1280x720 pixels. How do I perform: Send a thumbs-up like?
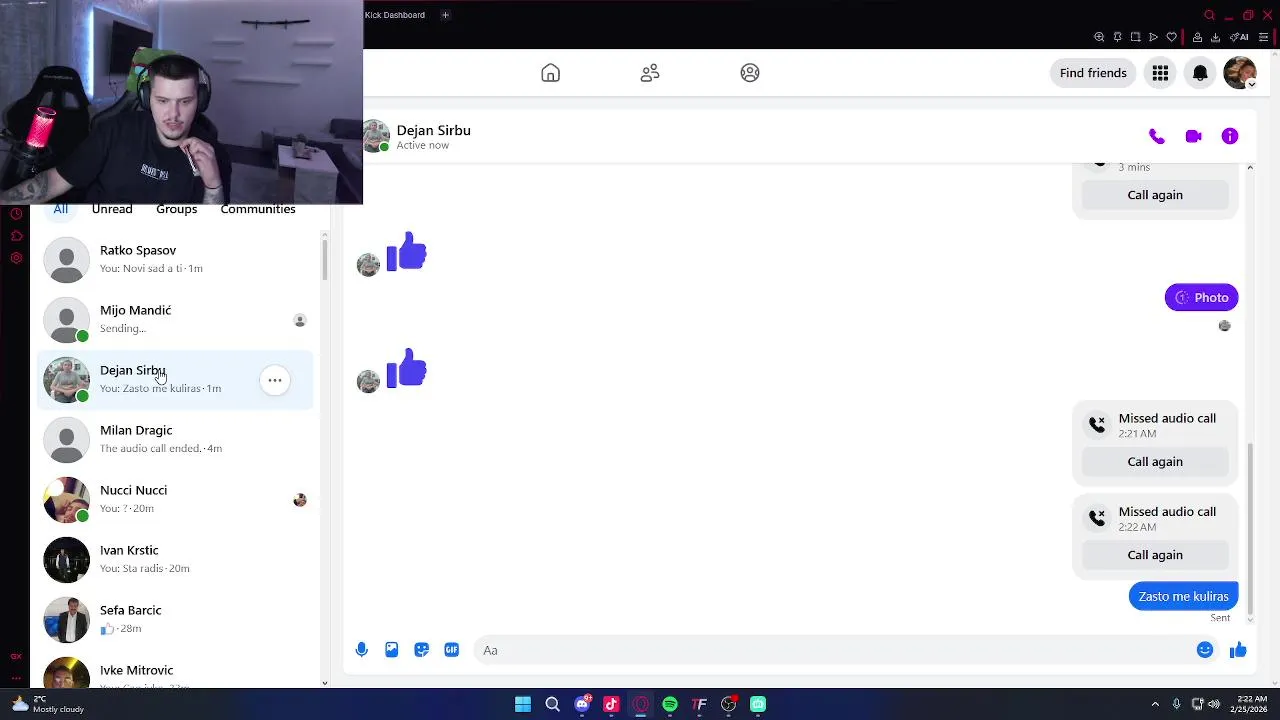tap(1238, 650)
